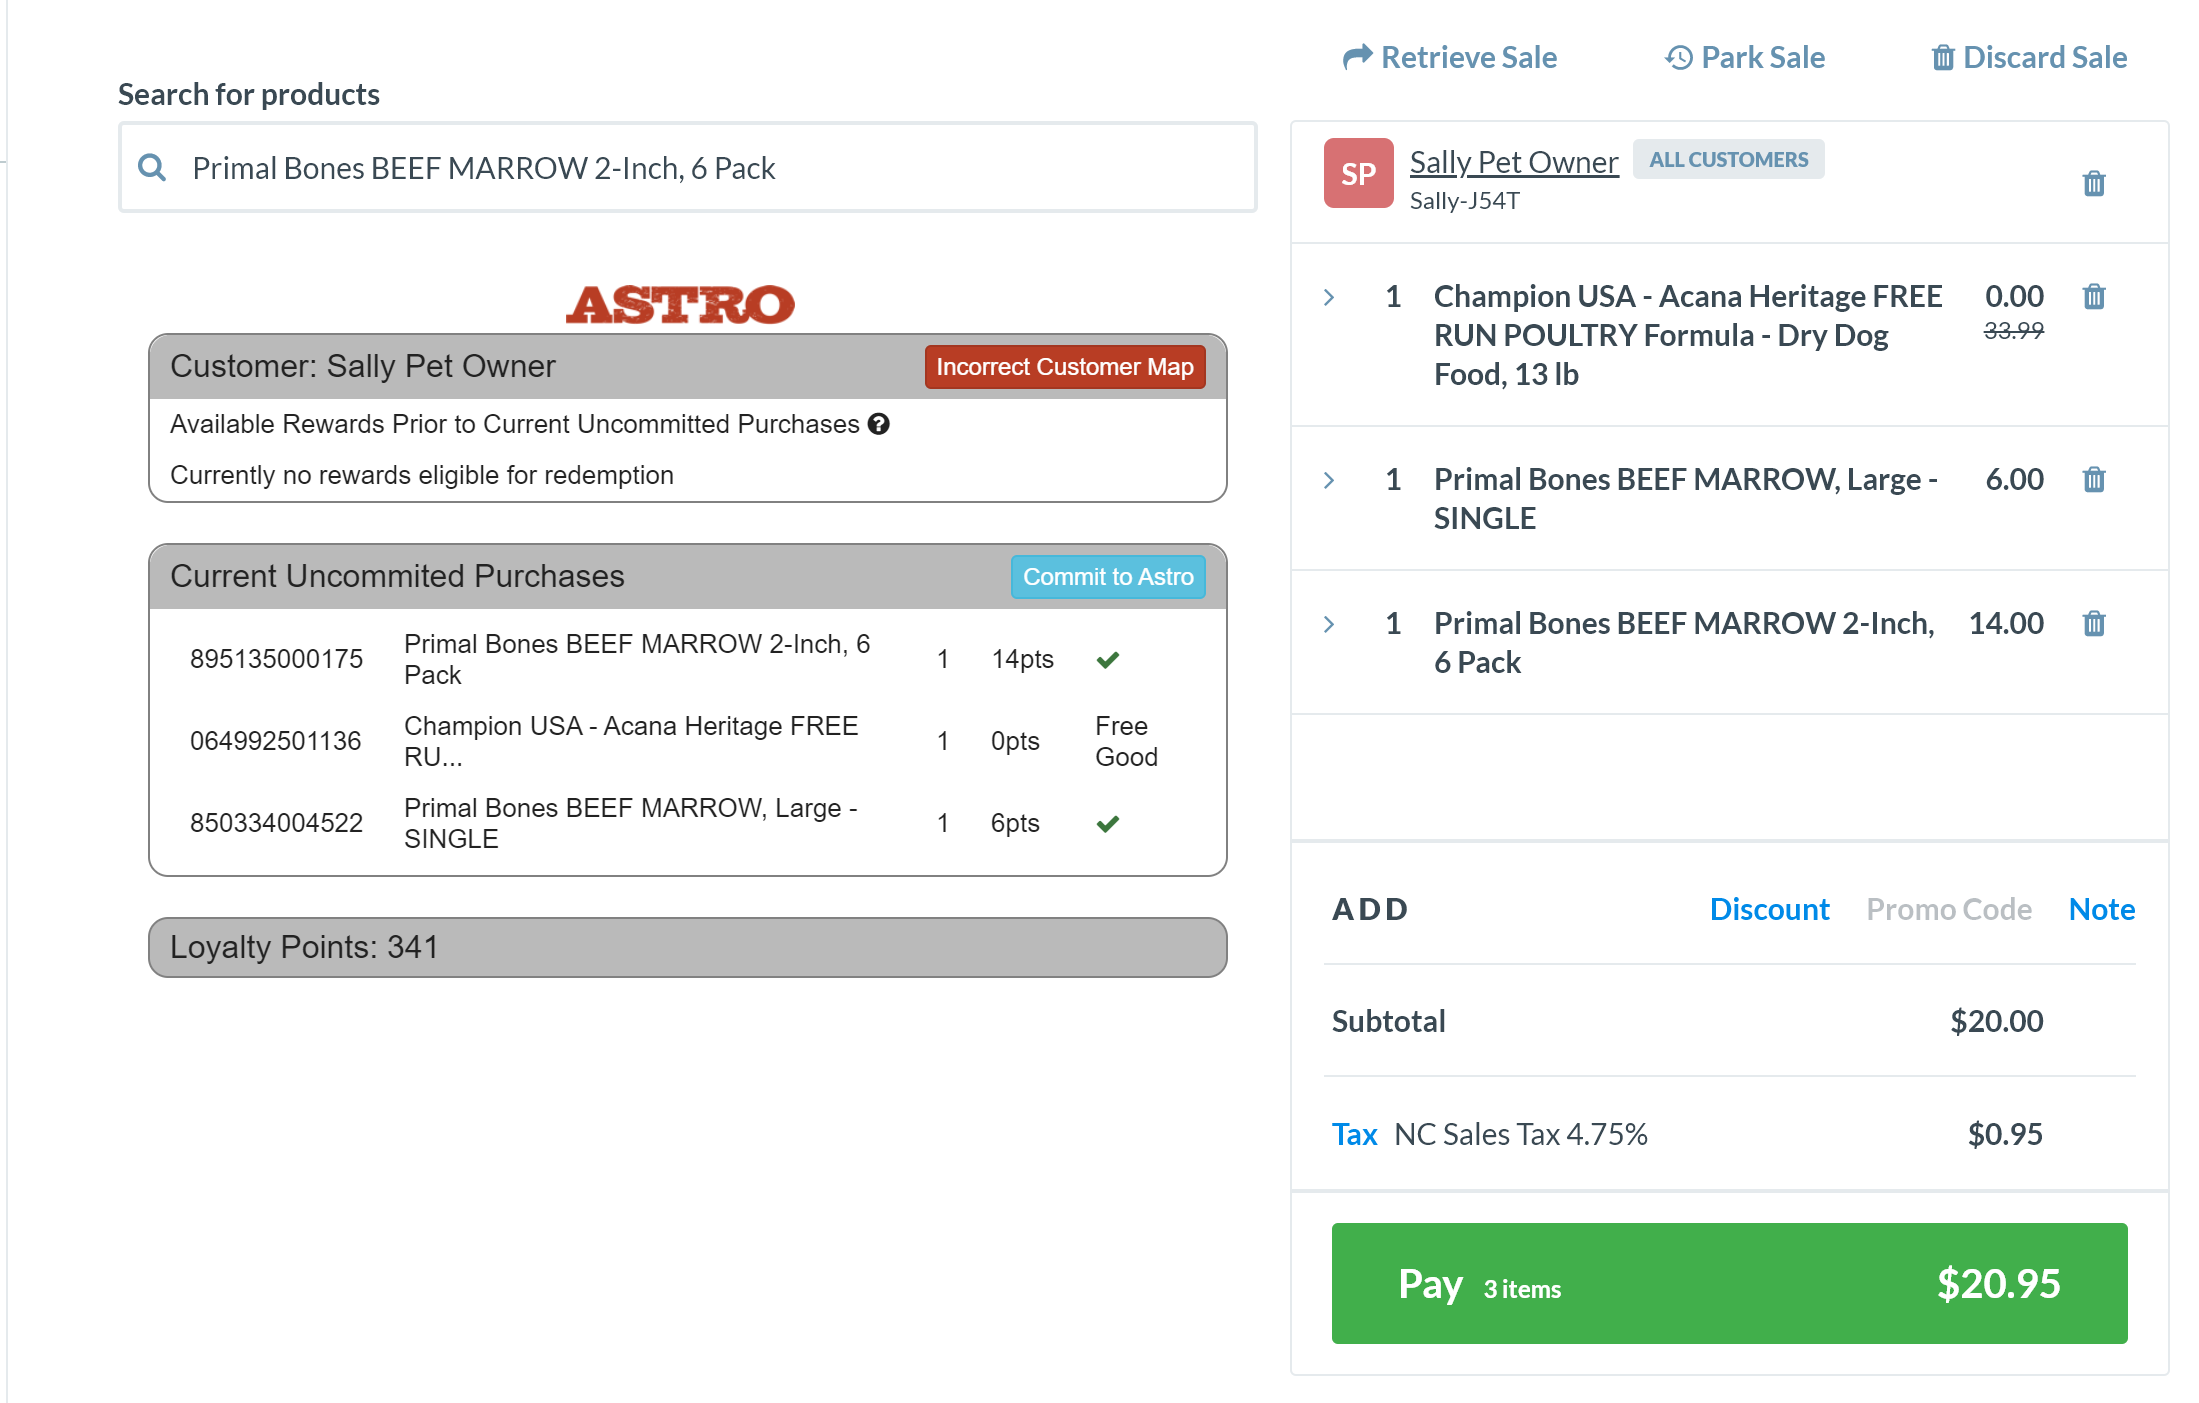Screen dimensions: 2199x1403
Task: Delete Primal Bones Large SINGLE line item
Action: 2093,479
